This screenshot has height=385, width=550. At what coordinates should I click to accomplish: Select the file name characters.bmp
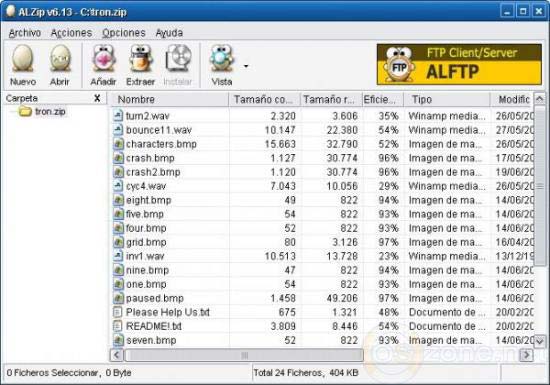(161, 144)
